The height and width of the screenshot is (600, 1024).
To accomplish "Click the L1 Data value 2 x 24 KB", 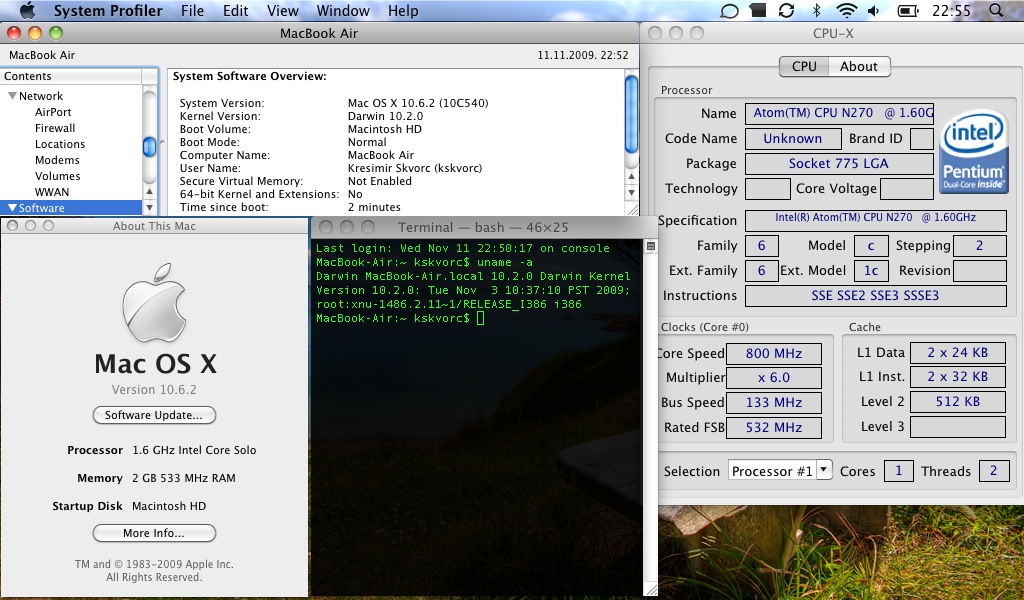I will pos(957,353).
